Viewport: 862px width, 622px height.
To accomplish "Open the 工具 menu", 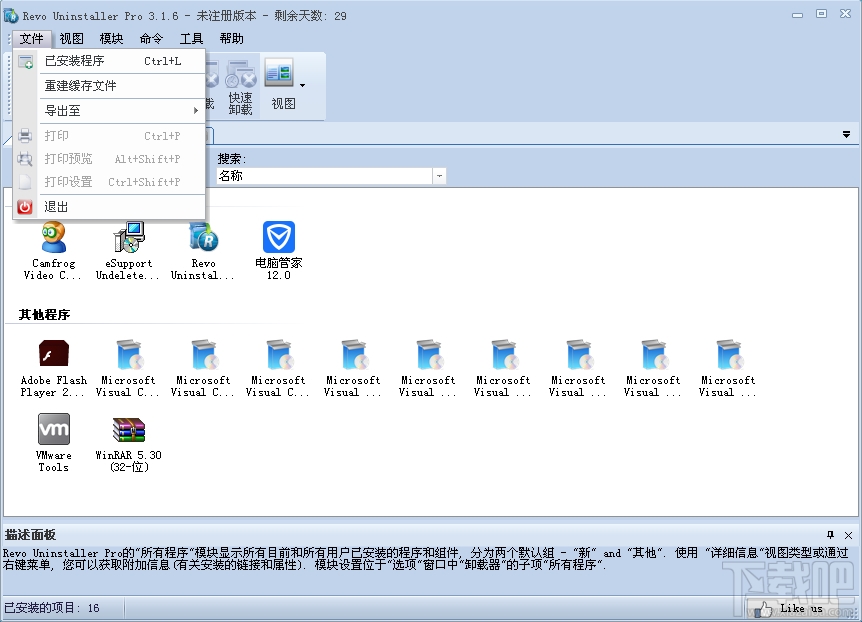I will click(x=191, y=38).
